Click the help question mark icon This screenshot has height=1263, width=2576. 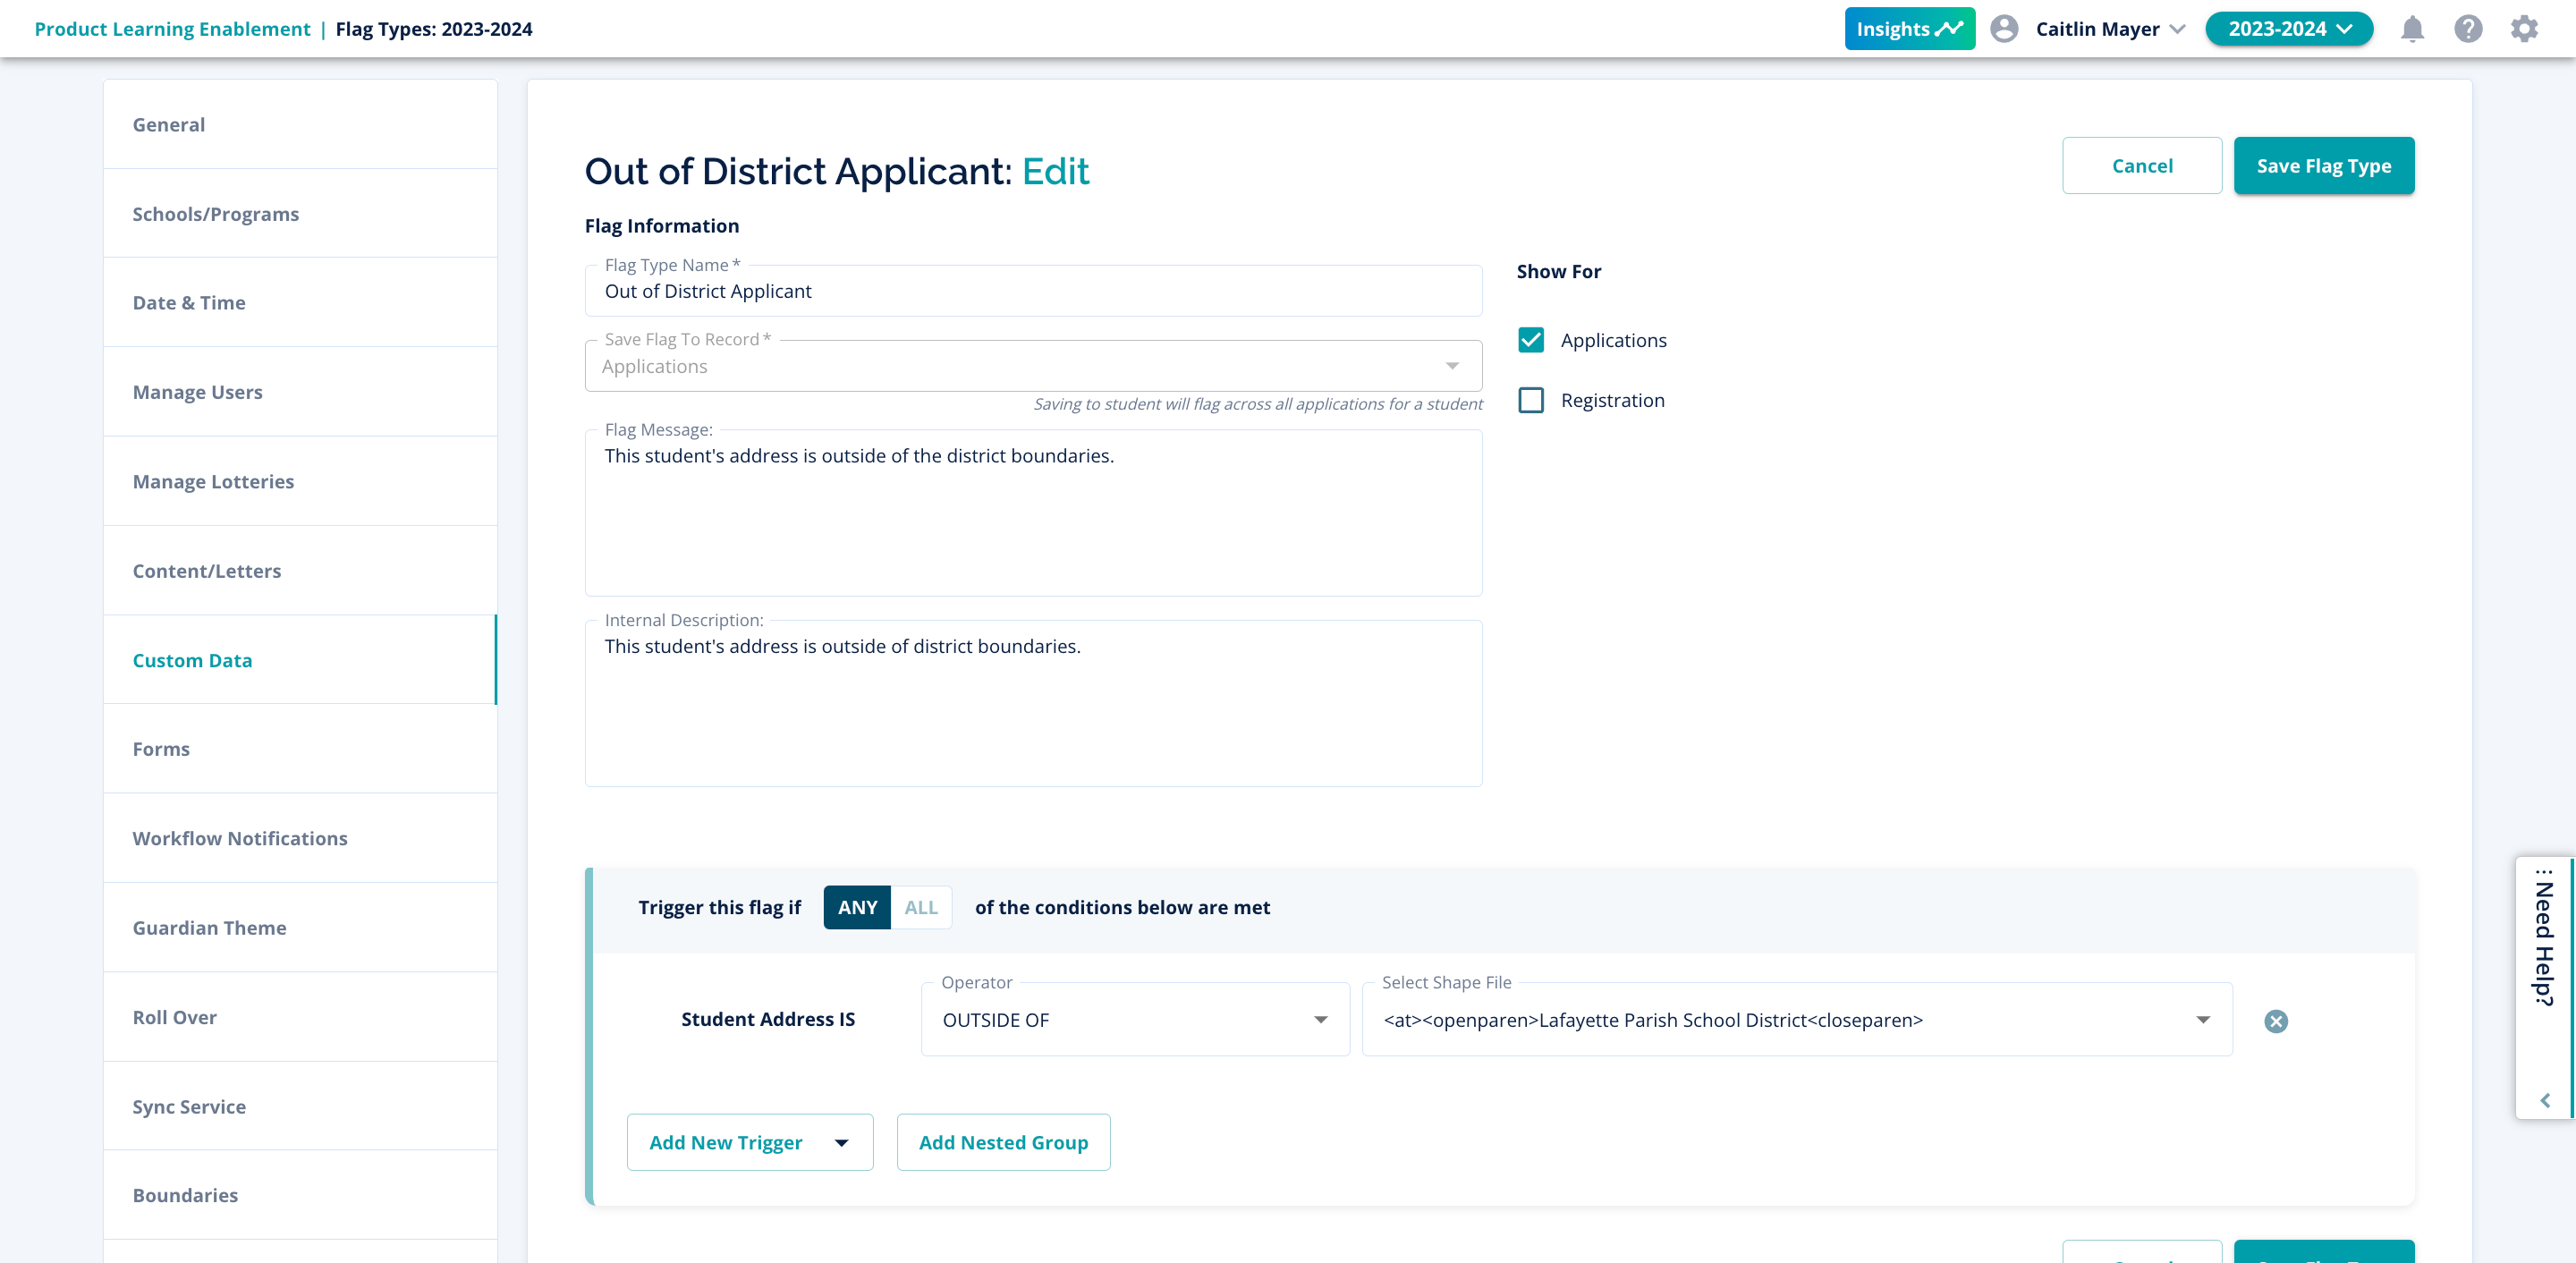(2468, 29)
